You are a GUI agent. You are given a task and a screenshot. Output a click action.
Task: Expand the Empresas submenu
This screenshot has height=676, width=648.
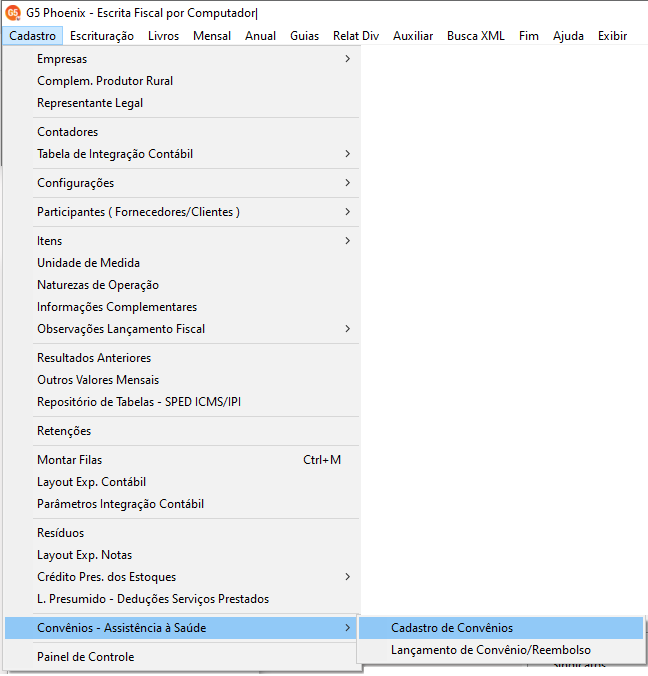(182, 59)
